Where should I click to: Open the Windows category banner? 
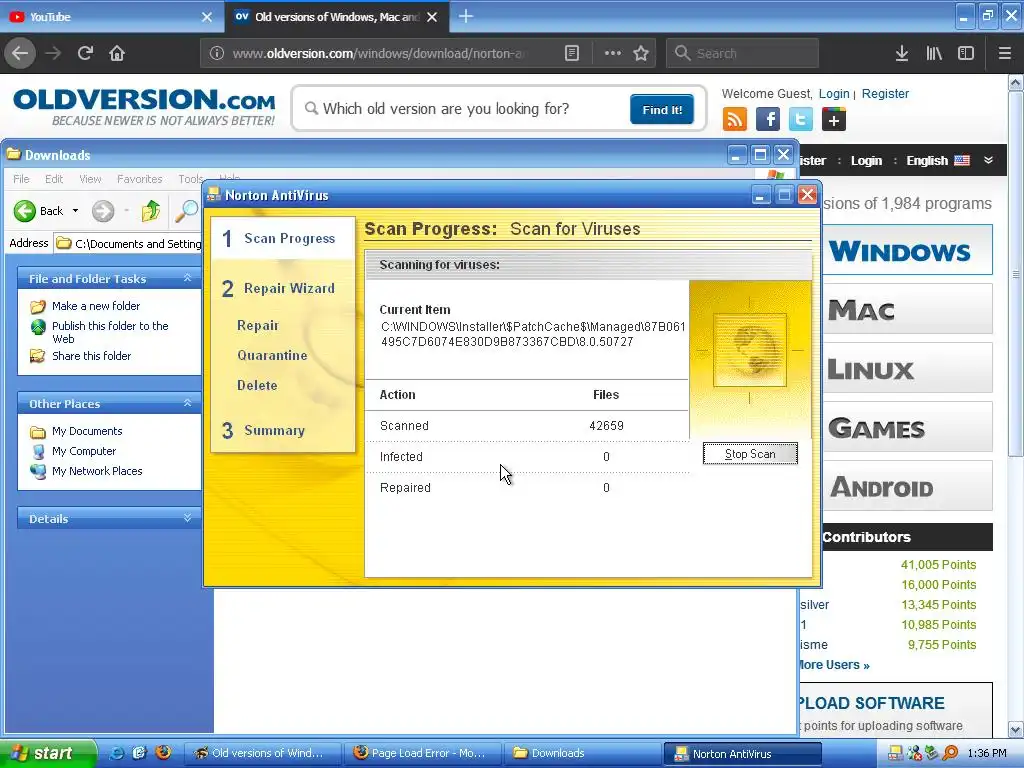(x=908, y=250)
